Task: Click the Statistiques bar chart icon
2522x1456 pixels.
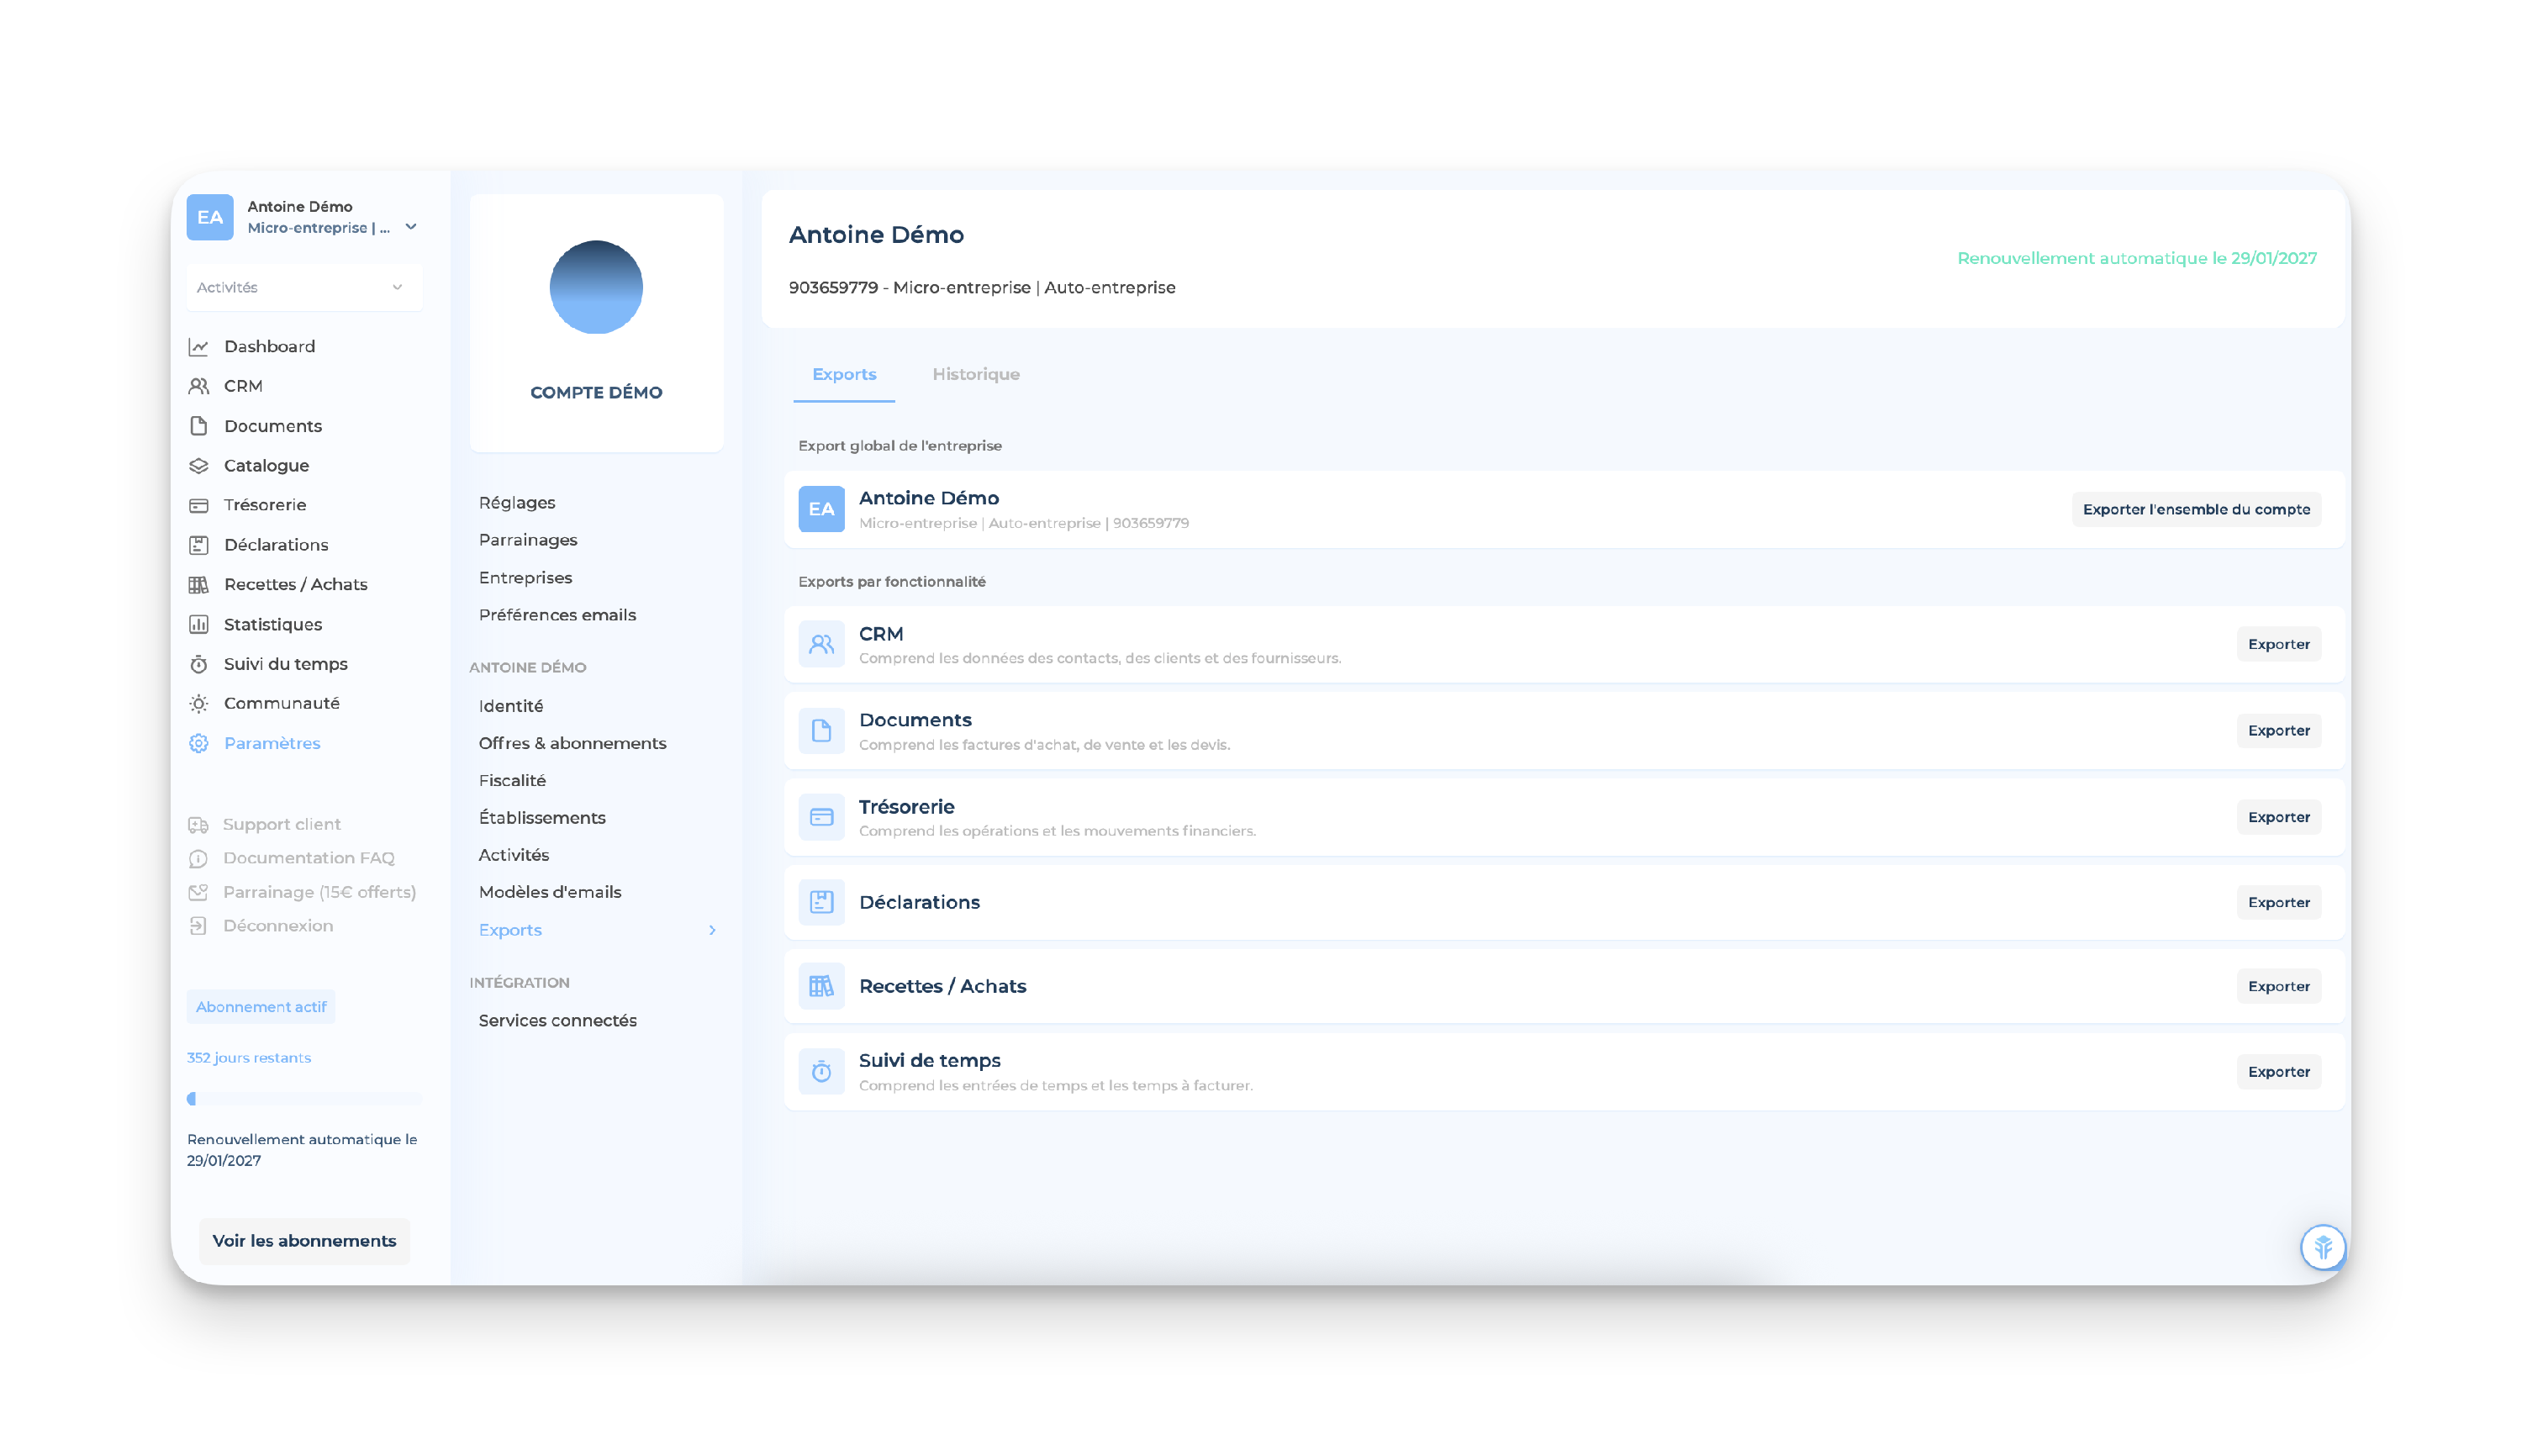Action: pyautogui.click(x=199, y=624)
